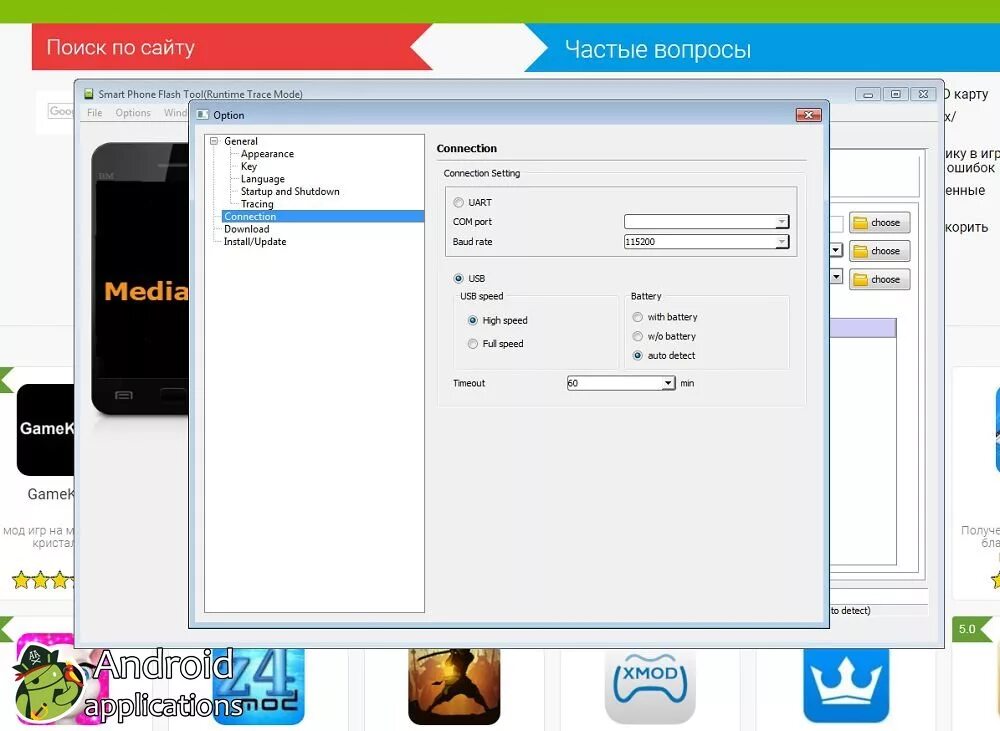Click the Option dialog title icon

[x=202, y=115]
